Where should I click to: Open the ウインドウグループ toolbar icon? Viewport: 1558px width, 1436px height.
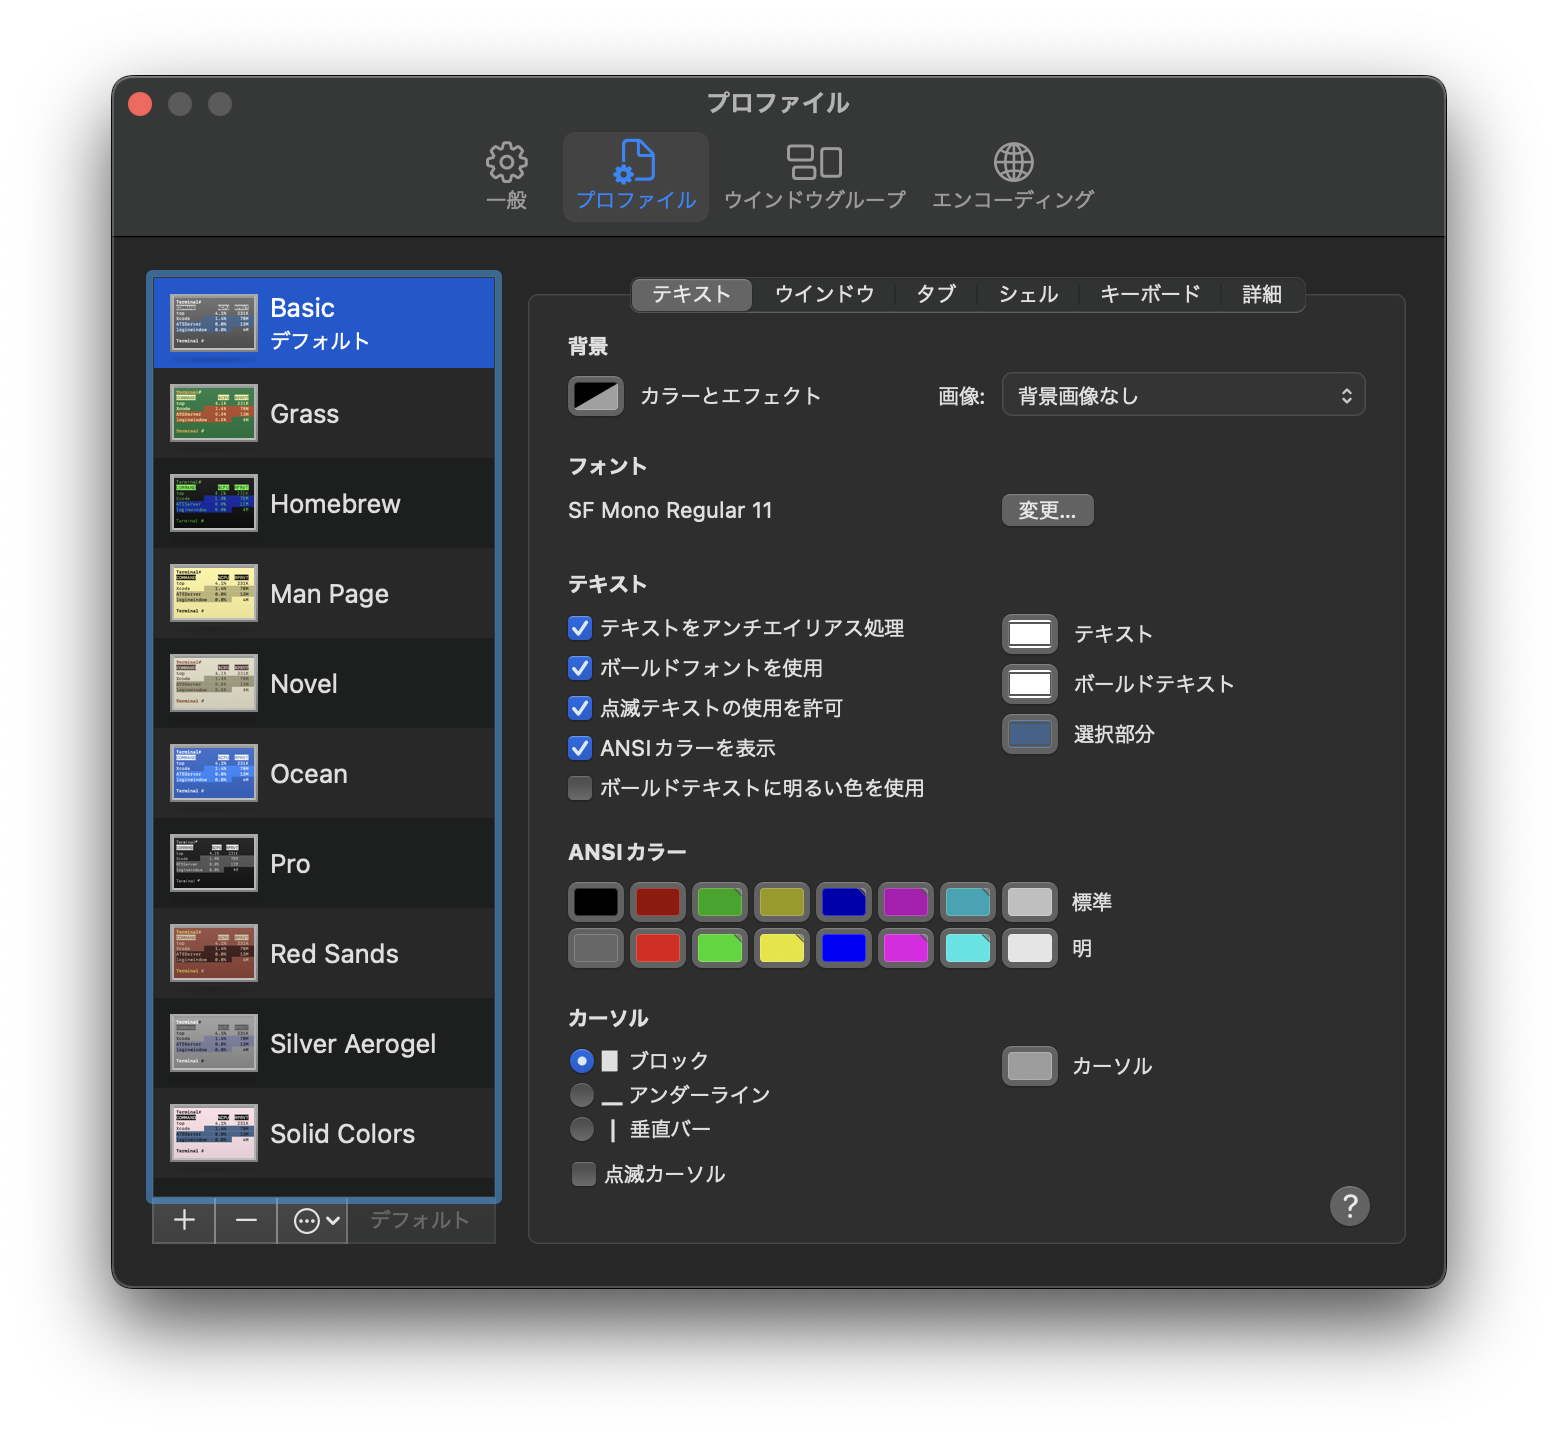[x=814, y=163]
